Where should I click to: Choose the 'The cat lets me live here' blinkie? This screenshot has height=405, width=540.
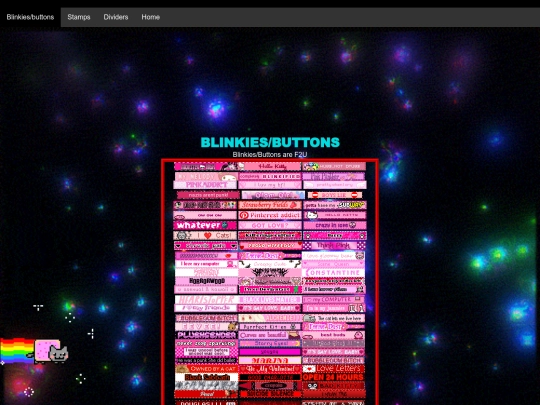coord(333,318)
